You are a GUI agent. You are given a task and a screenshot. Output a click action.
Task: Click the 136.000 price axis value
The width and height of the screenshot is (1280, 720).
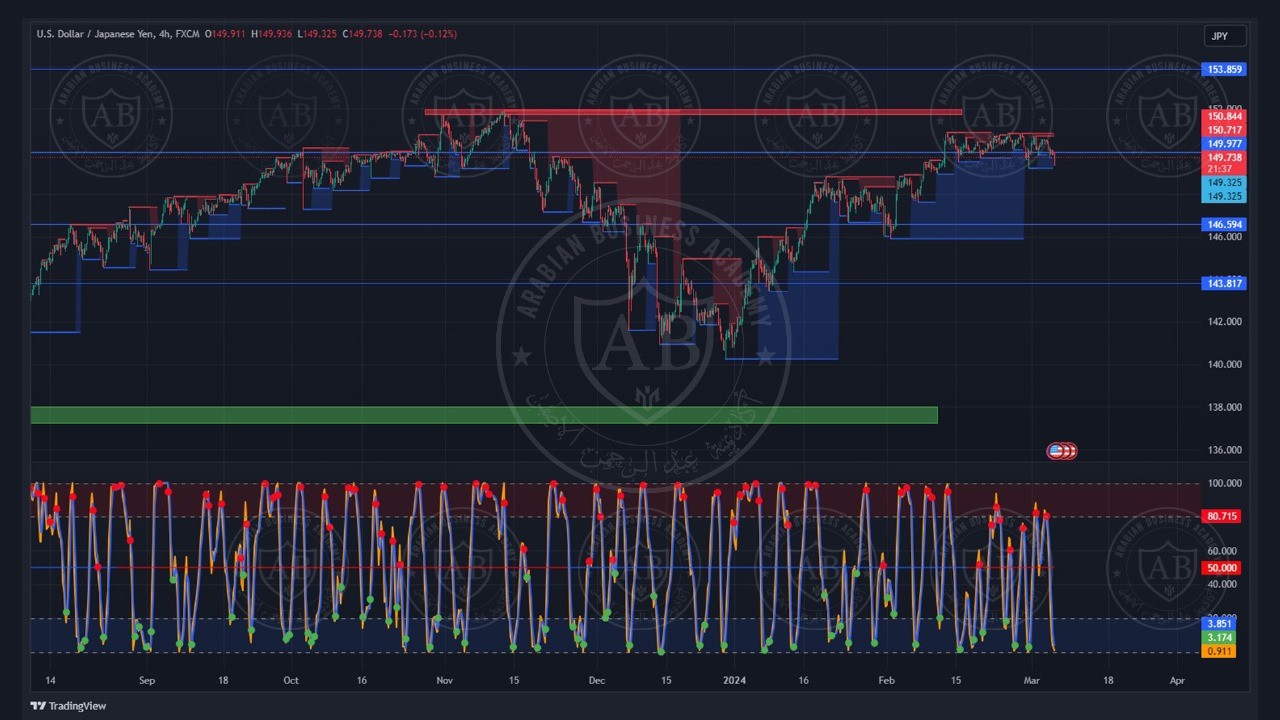(x=1224, y=450)
